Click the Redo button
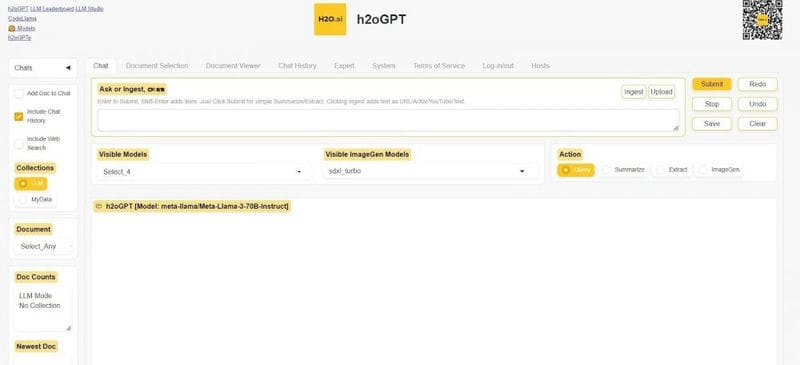Screen dimensions: 800x365 758,84
